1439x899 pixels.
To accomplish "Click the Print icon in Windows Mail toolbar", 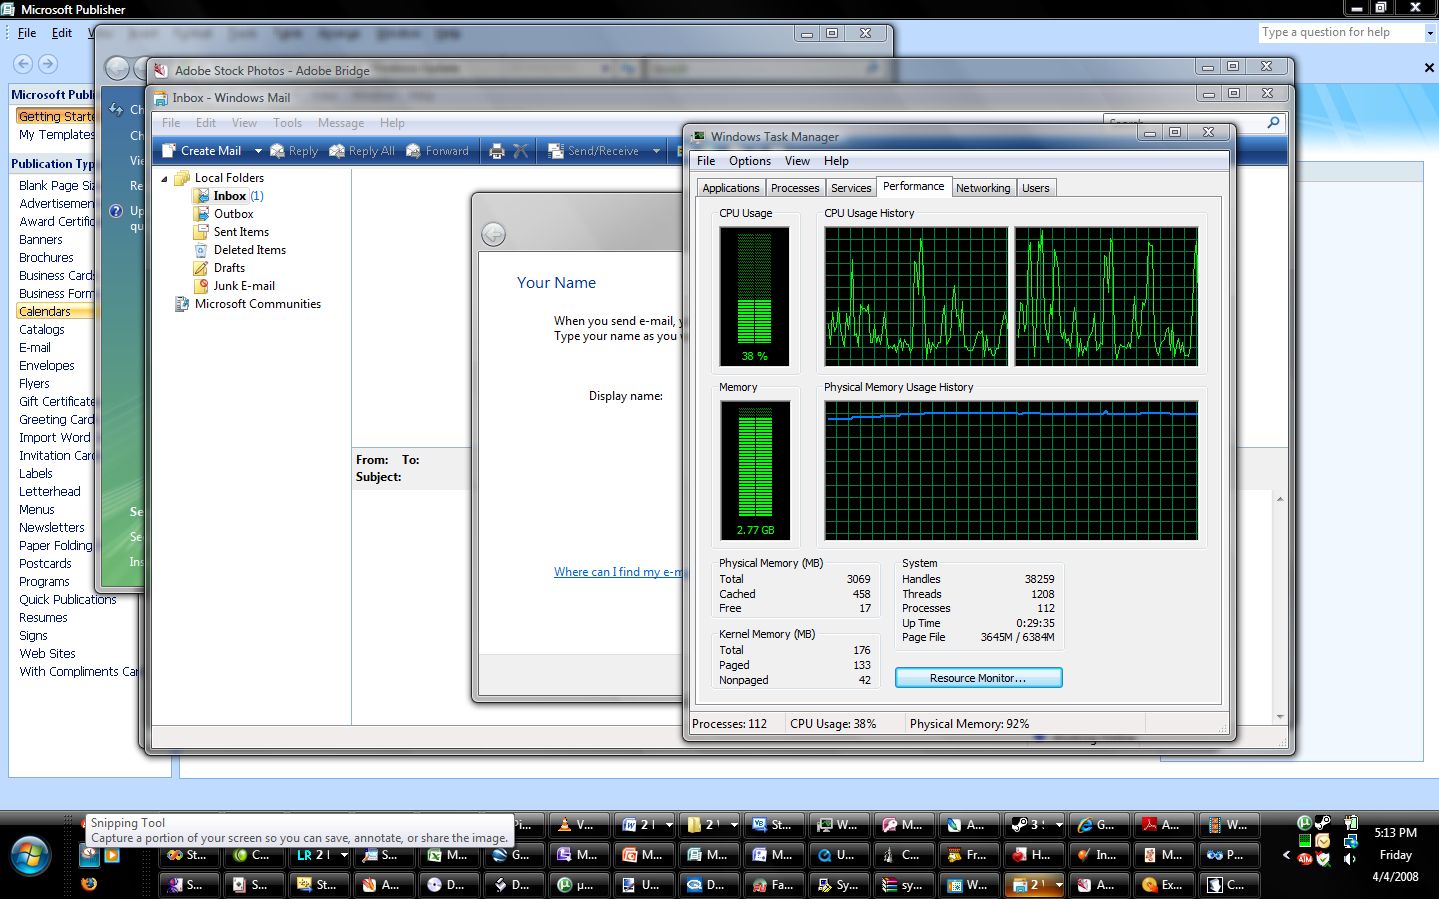I will point(497,151).
